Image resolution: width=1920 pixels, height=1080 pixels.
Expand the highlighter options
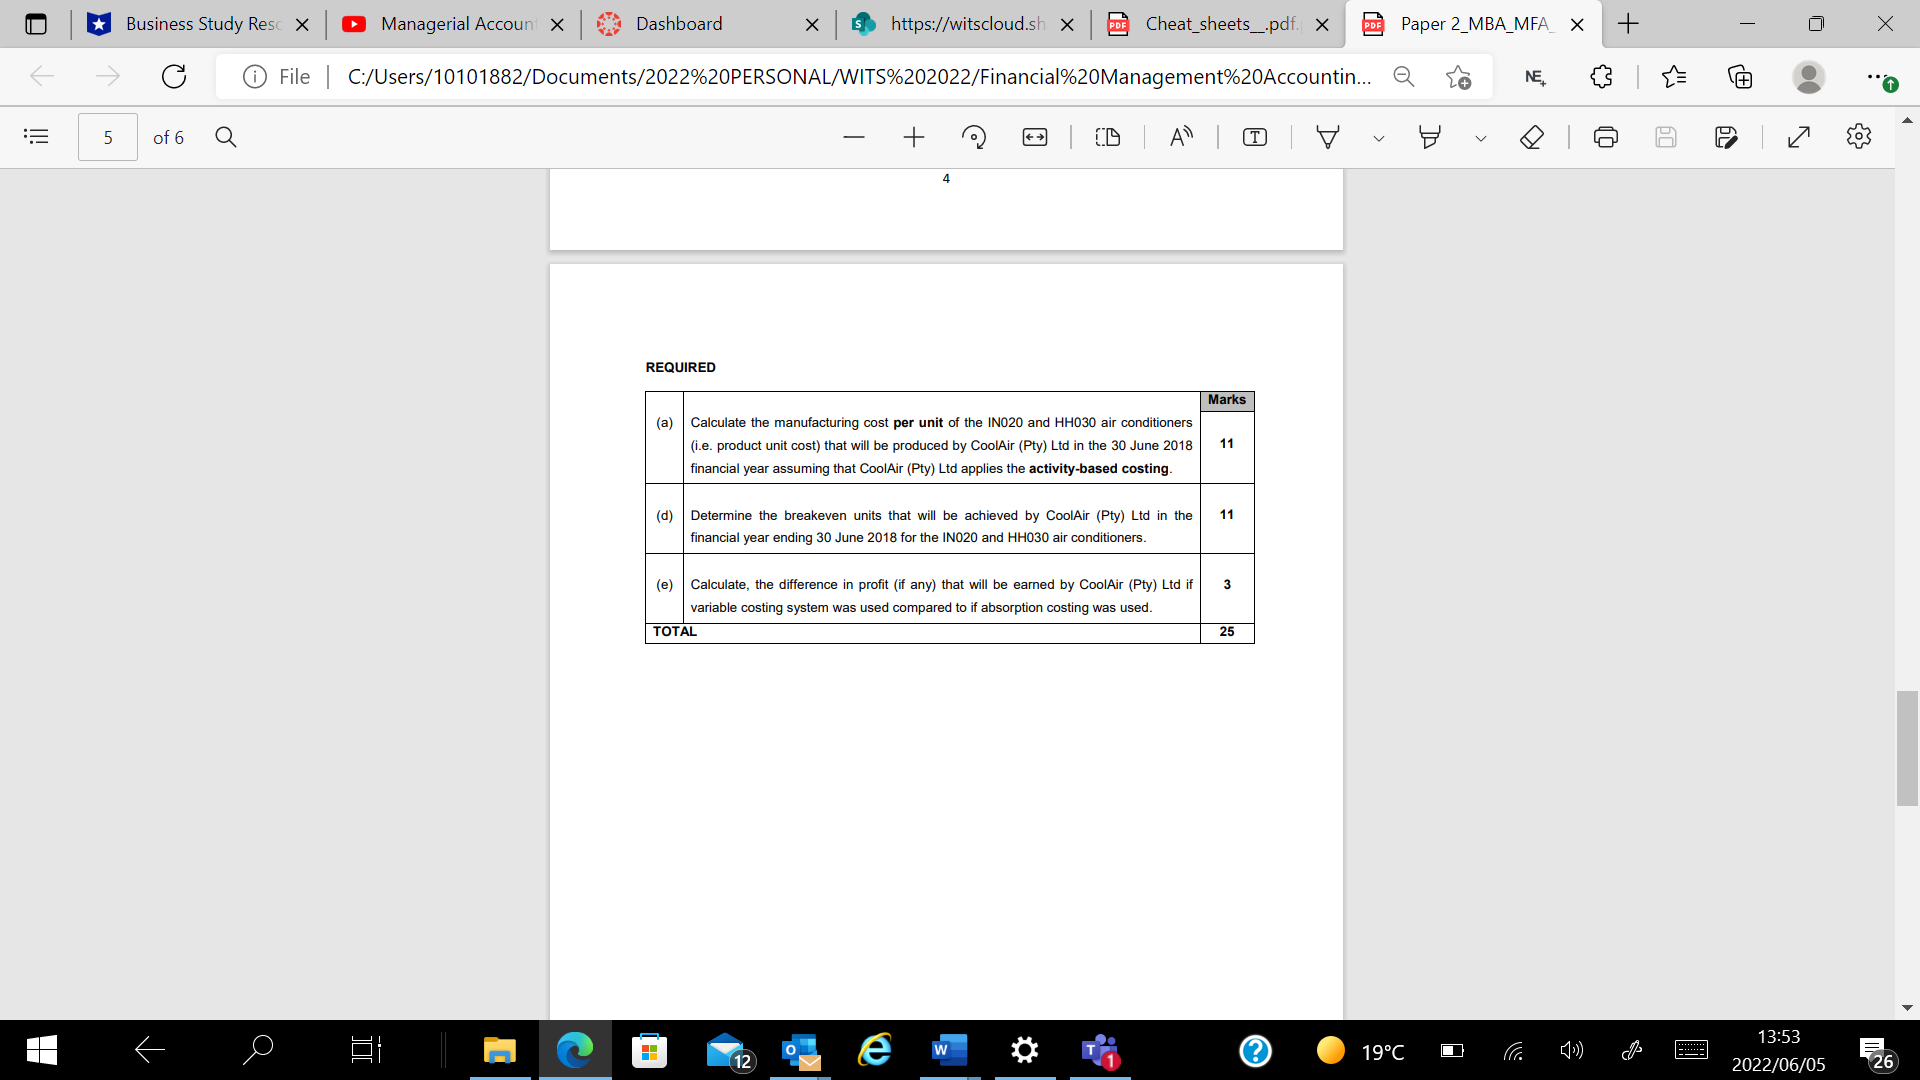click(x=1481, y=137)
